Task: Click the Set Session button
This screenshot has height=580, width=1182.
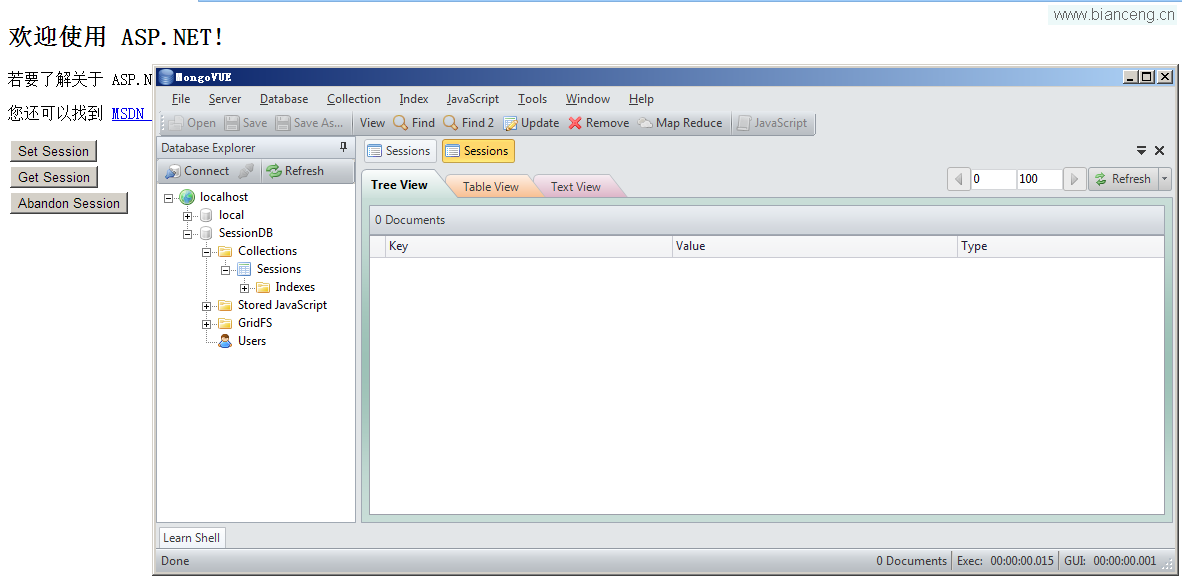Action: point(54,151)
